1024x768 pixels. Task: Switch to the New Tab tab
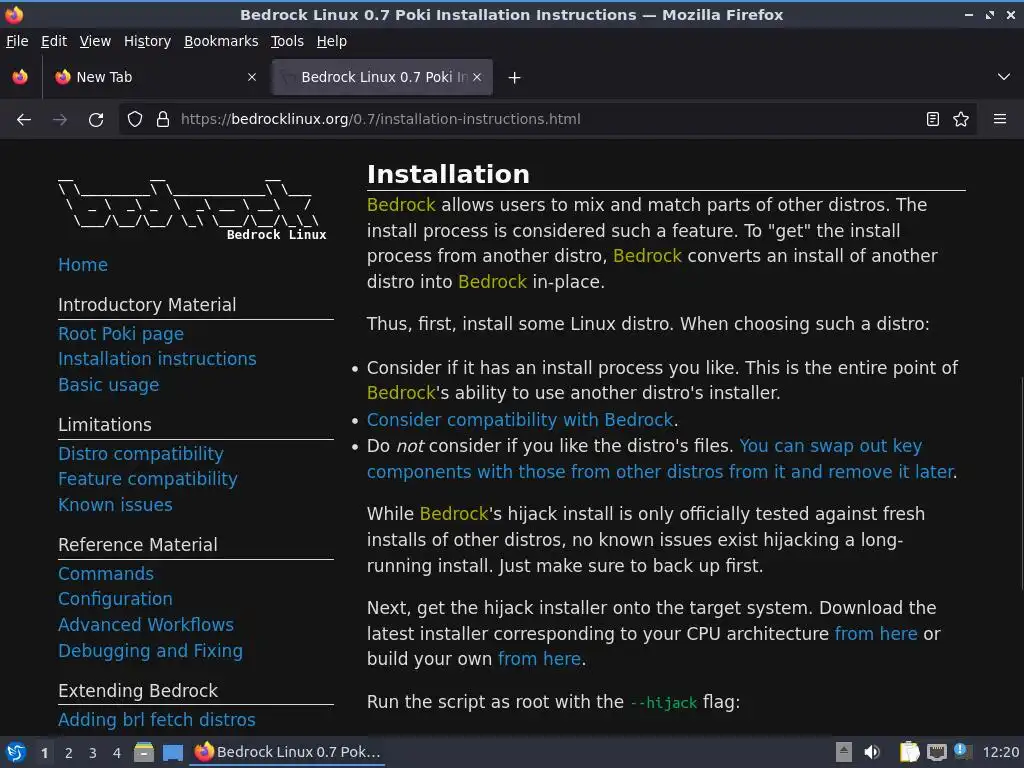pos(157,77)
